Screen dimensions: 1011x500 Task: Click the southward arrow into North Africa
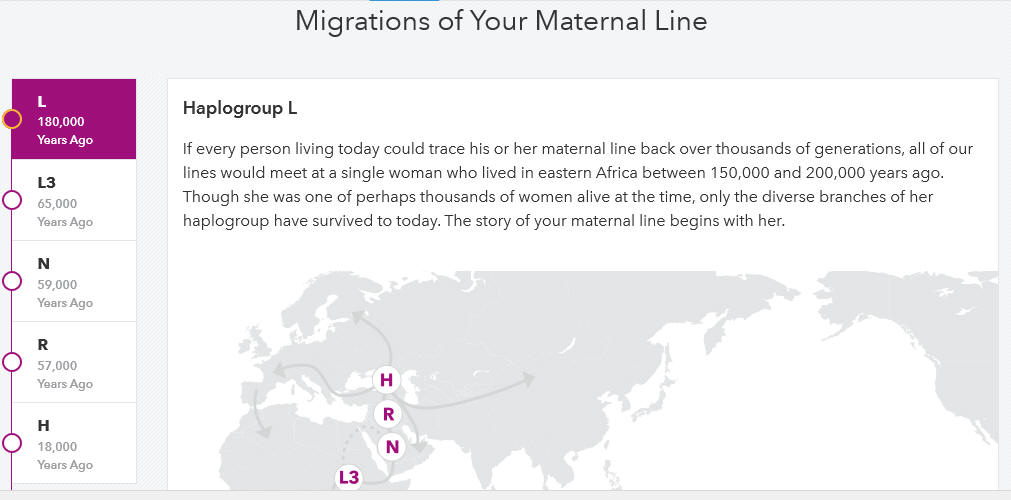(260, 413)
